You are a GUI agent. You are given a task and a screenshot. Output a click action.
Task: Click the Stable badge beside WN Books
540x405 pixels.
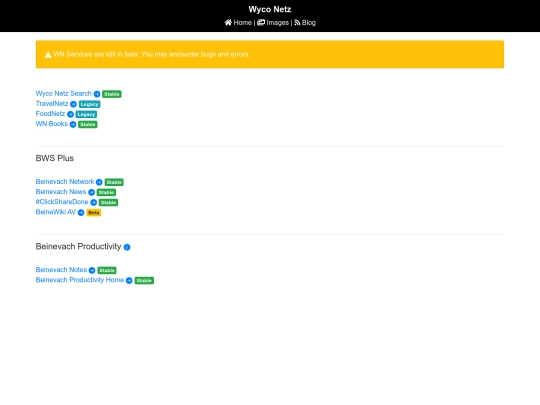coord(88,124)
